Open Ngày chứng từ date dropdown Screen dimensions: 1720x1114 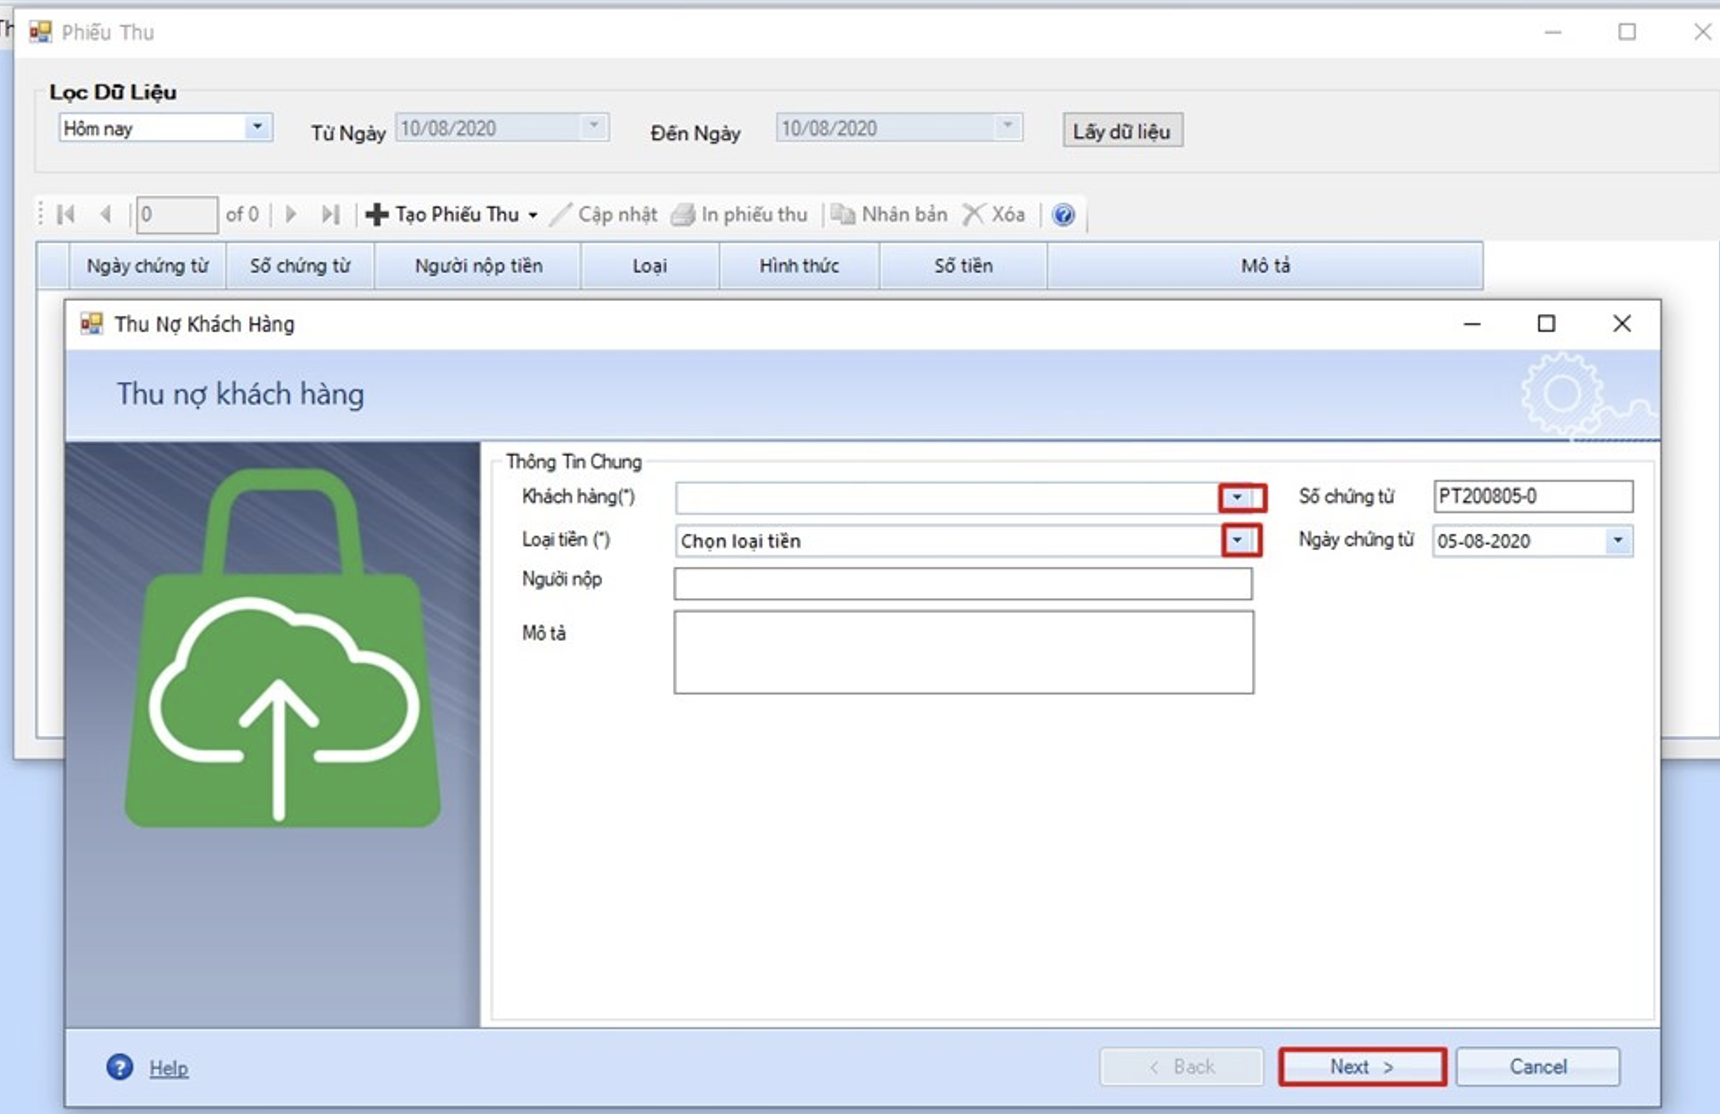tap(1618, 541)
